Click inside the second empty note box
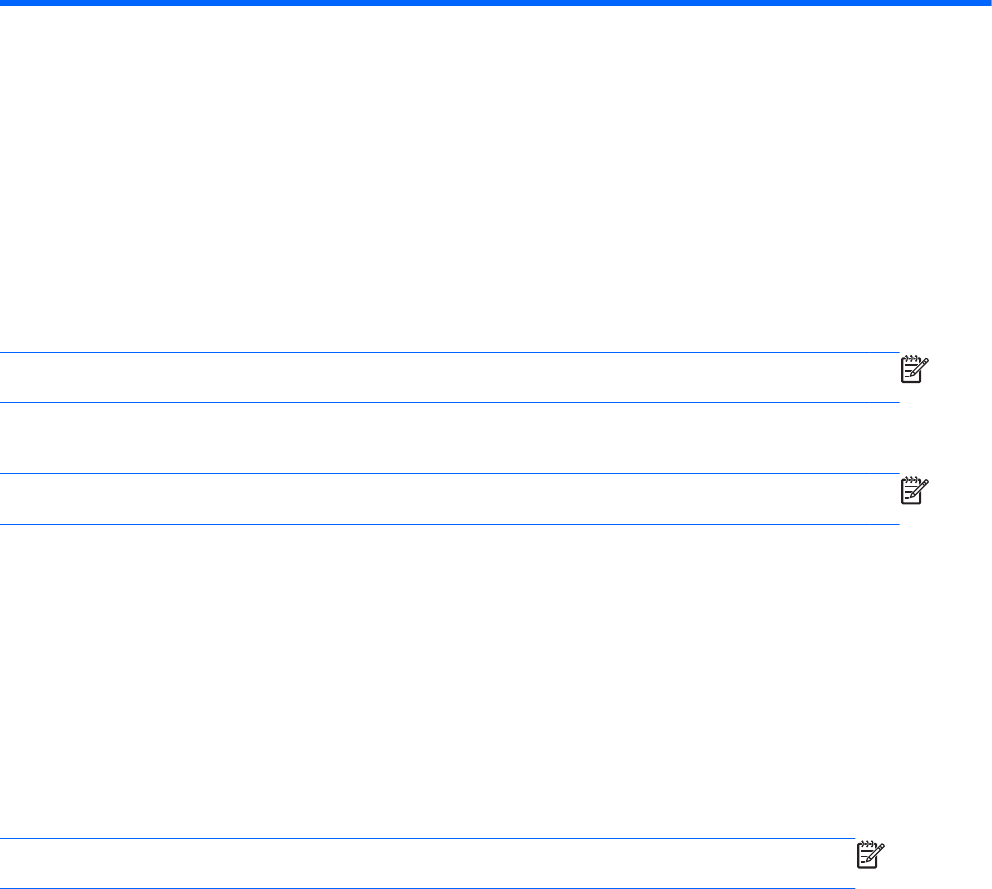Viewport: 992px width, 889px height. [x=440, y=499]
